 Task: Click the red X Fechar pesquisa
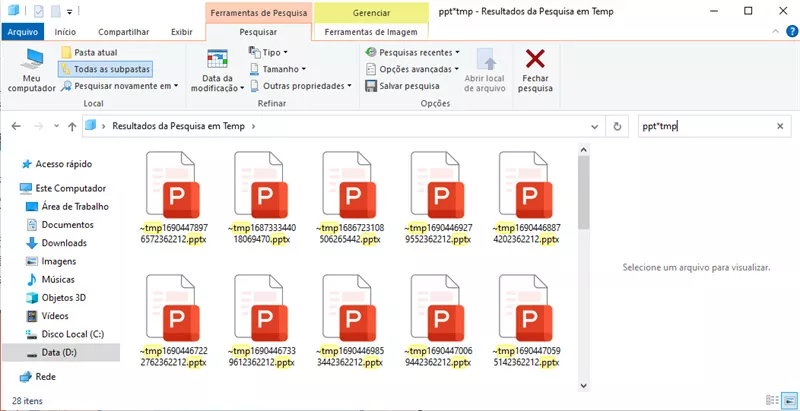tap(535, 70)
